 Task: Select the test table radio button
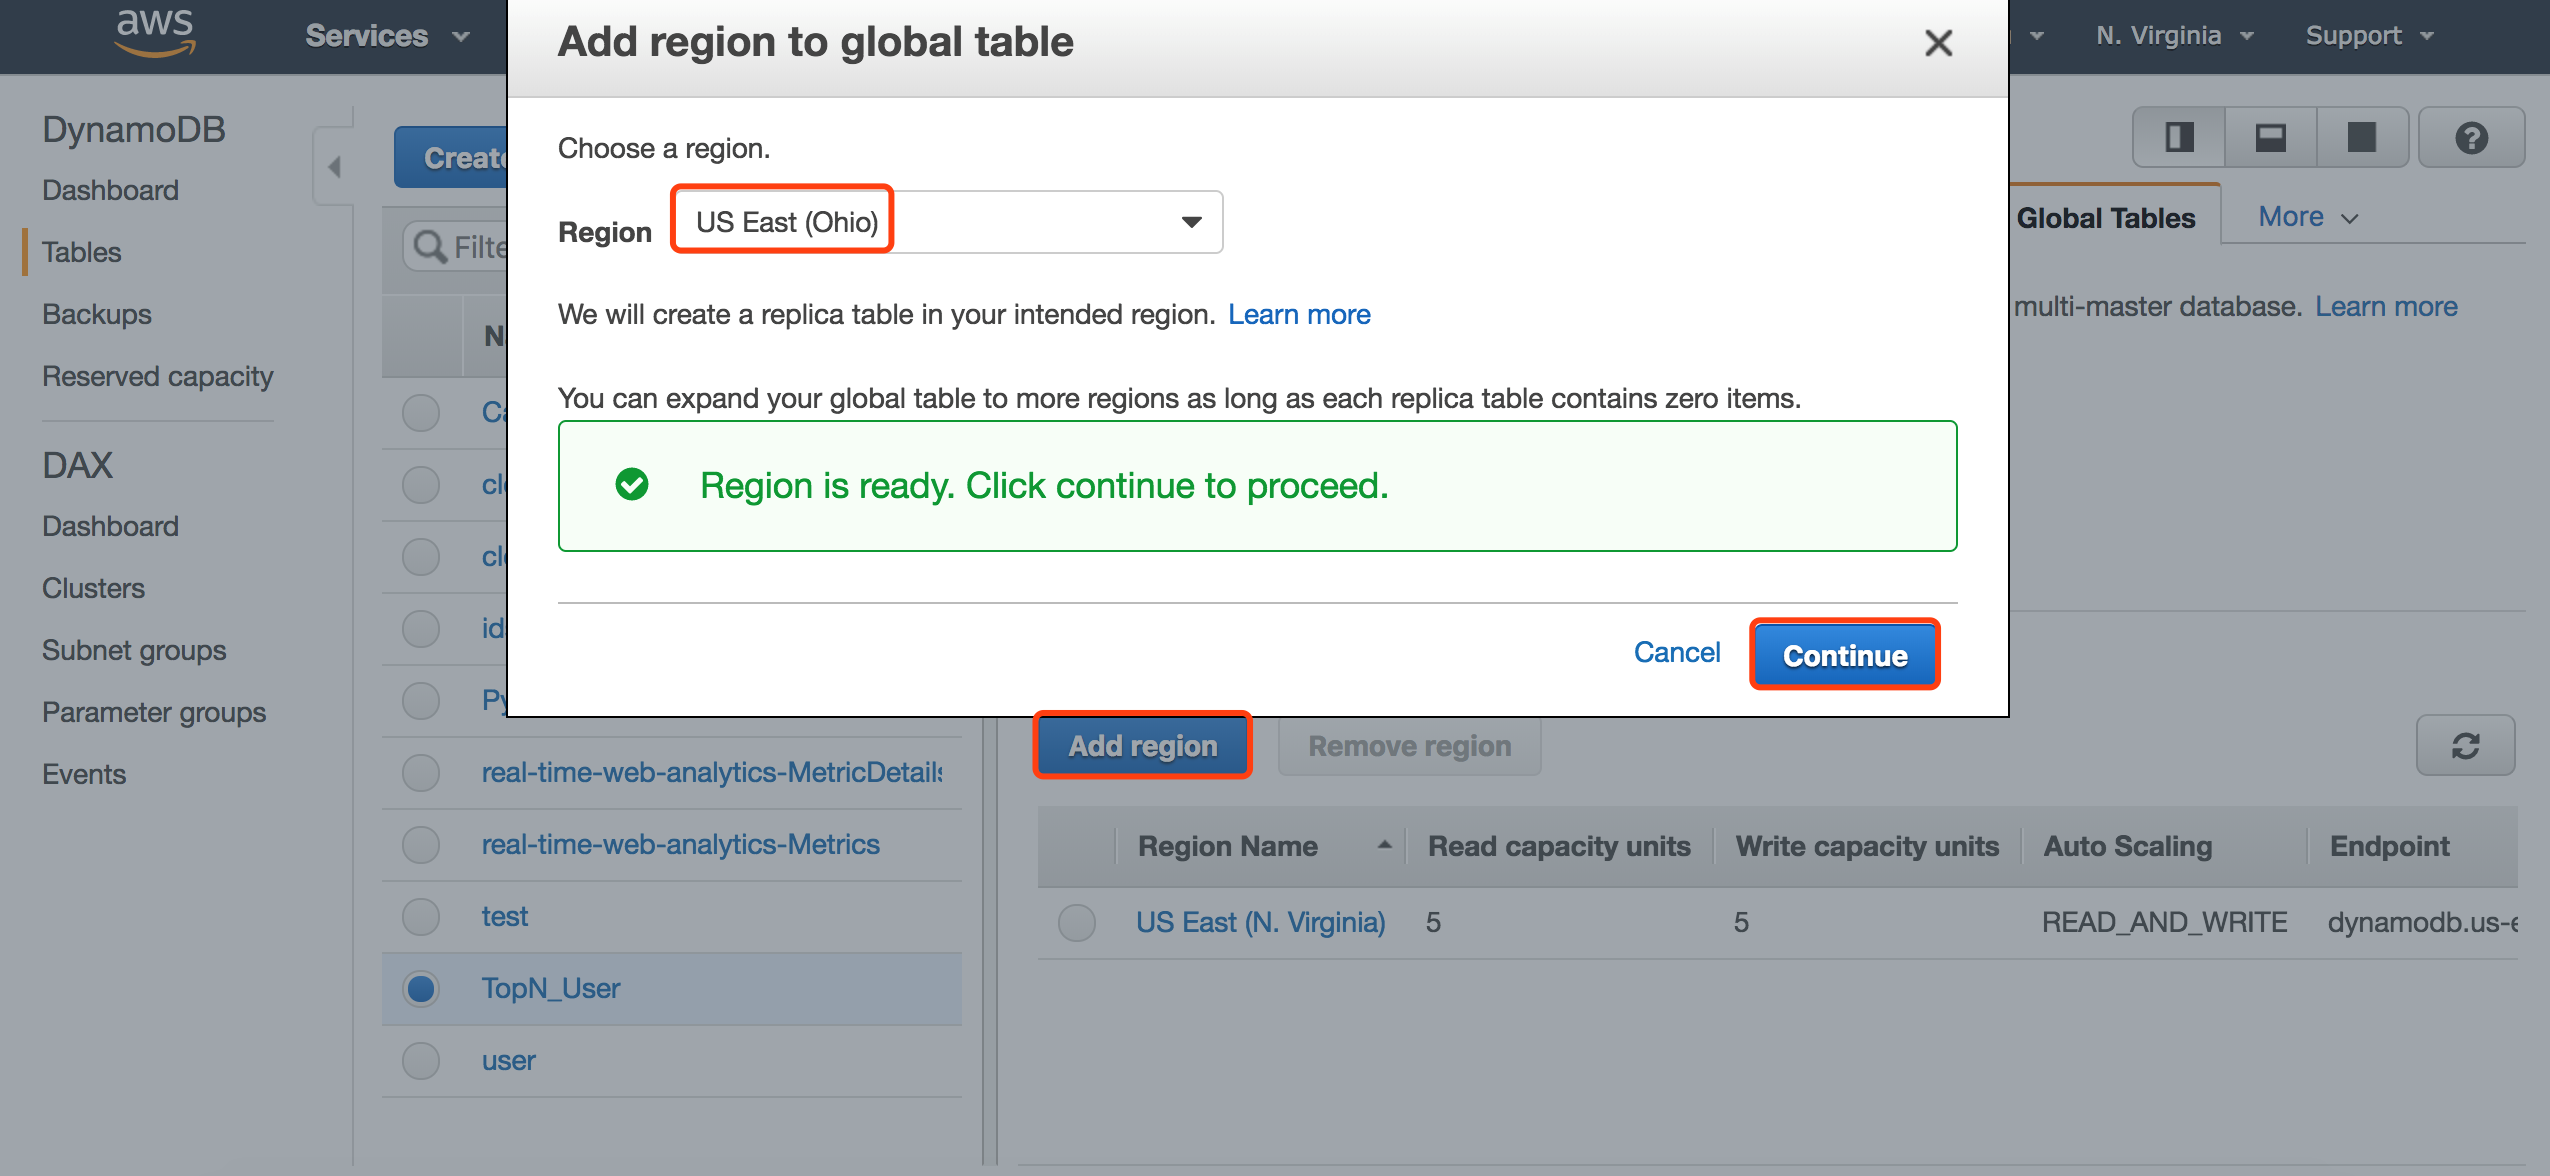421,916
